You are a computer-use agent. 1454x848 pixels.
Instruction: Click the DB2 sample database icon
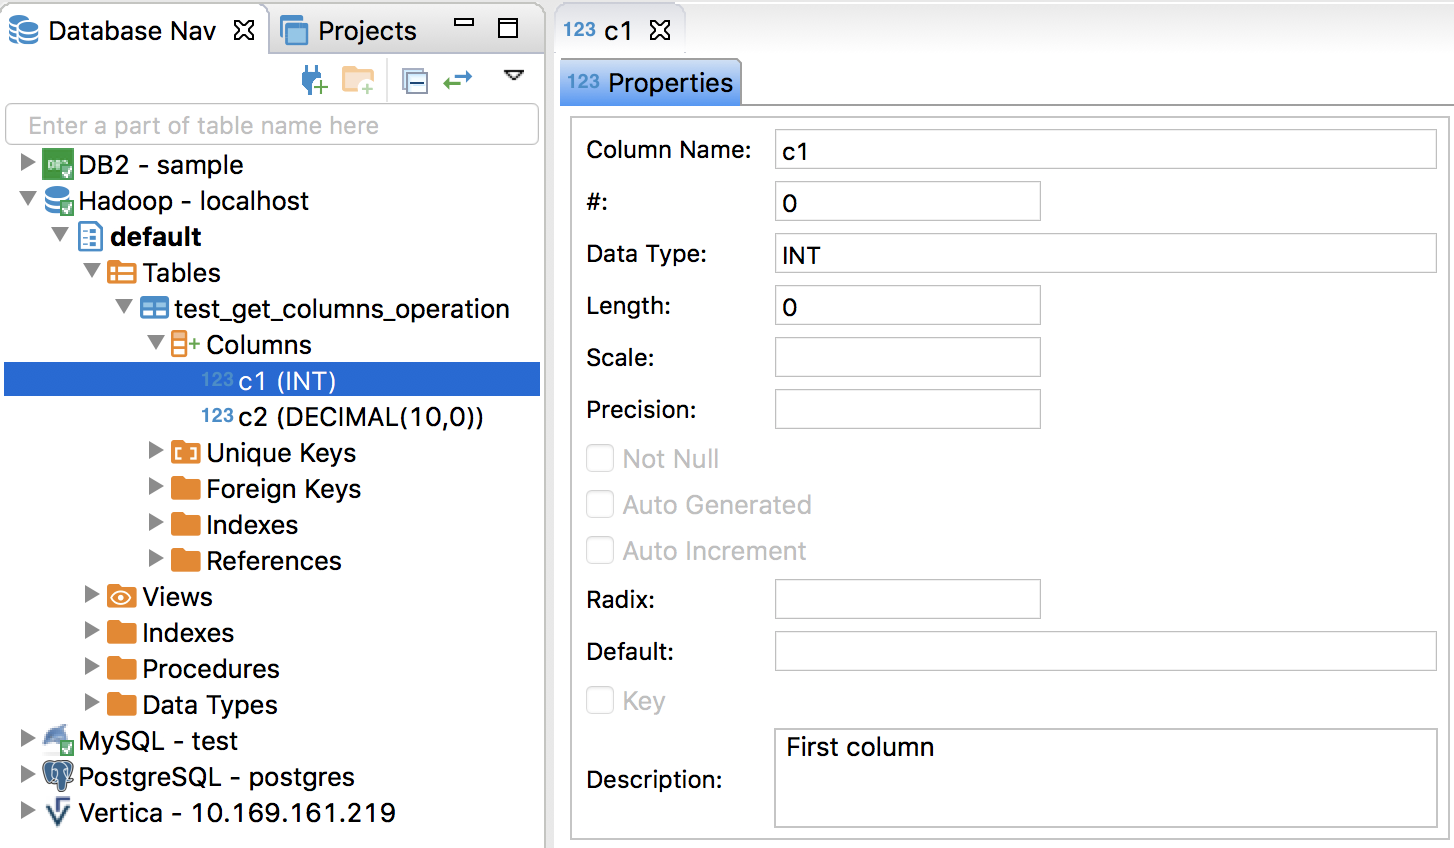(x=58, y=164)
